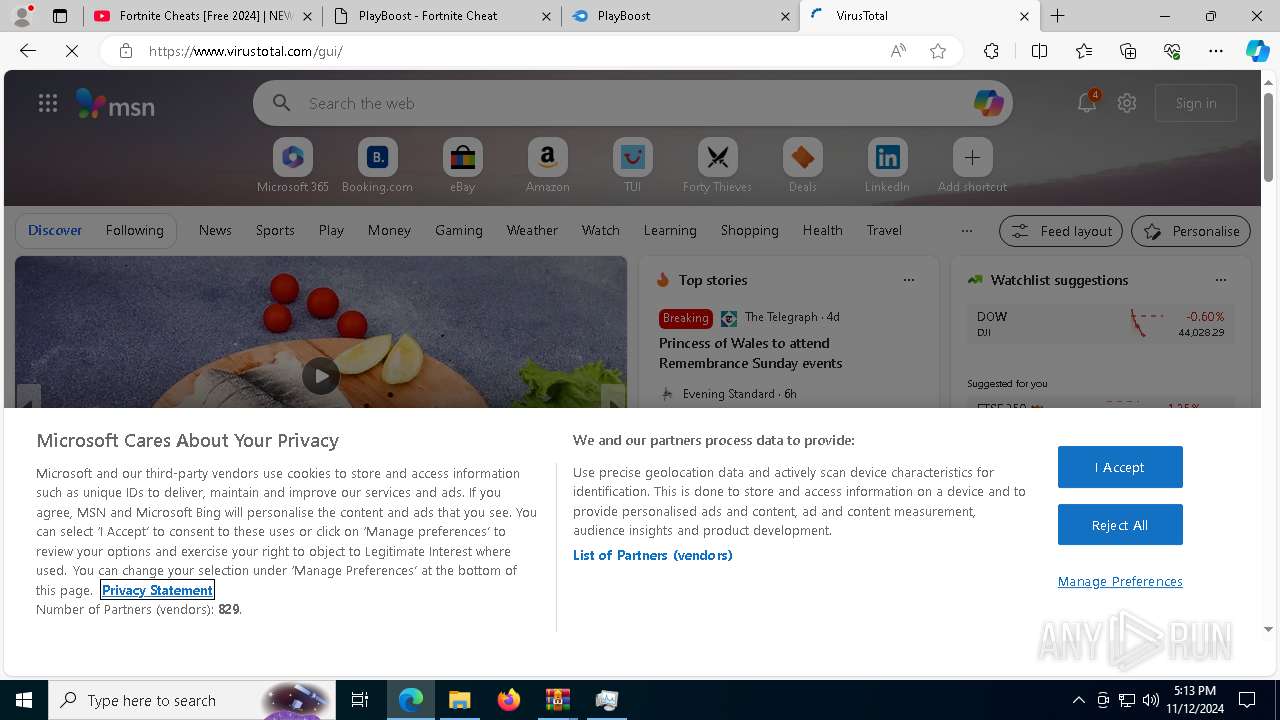
Task: Open the Weather category
Action: pyautogui.click(x=532, y=230)
